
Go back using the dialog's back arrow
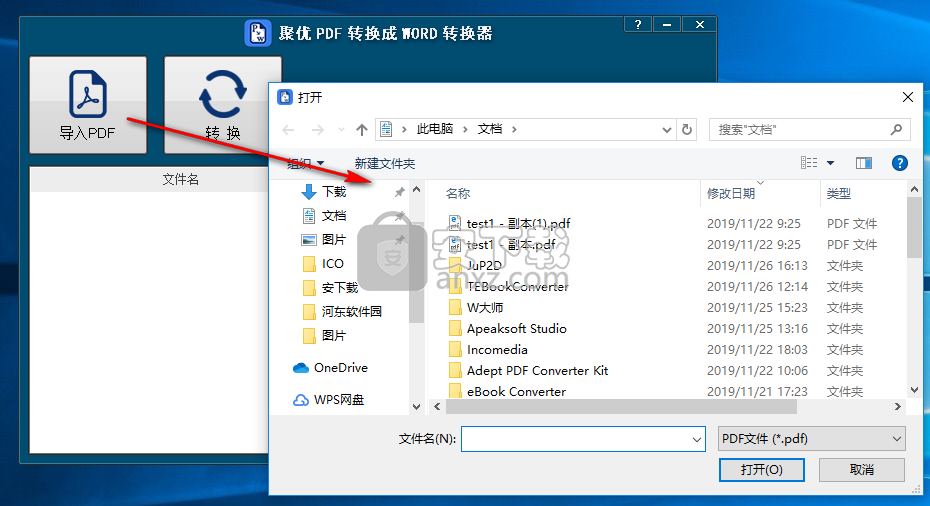tap(289, 129)
